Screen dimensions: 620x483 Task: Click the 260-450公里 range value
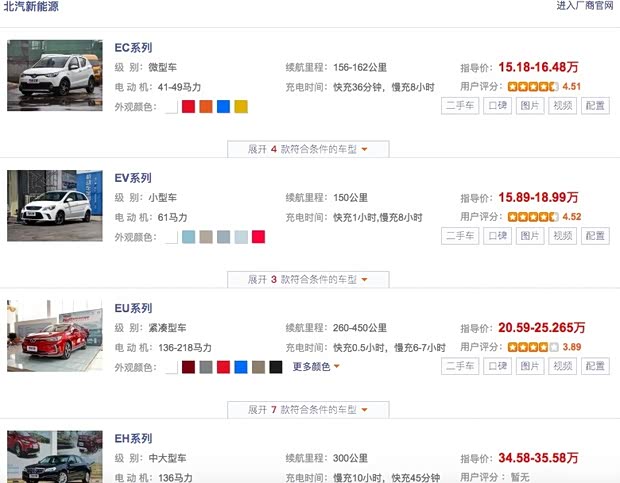360,328
